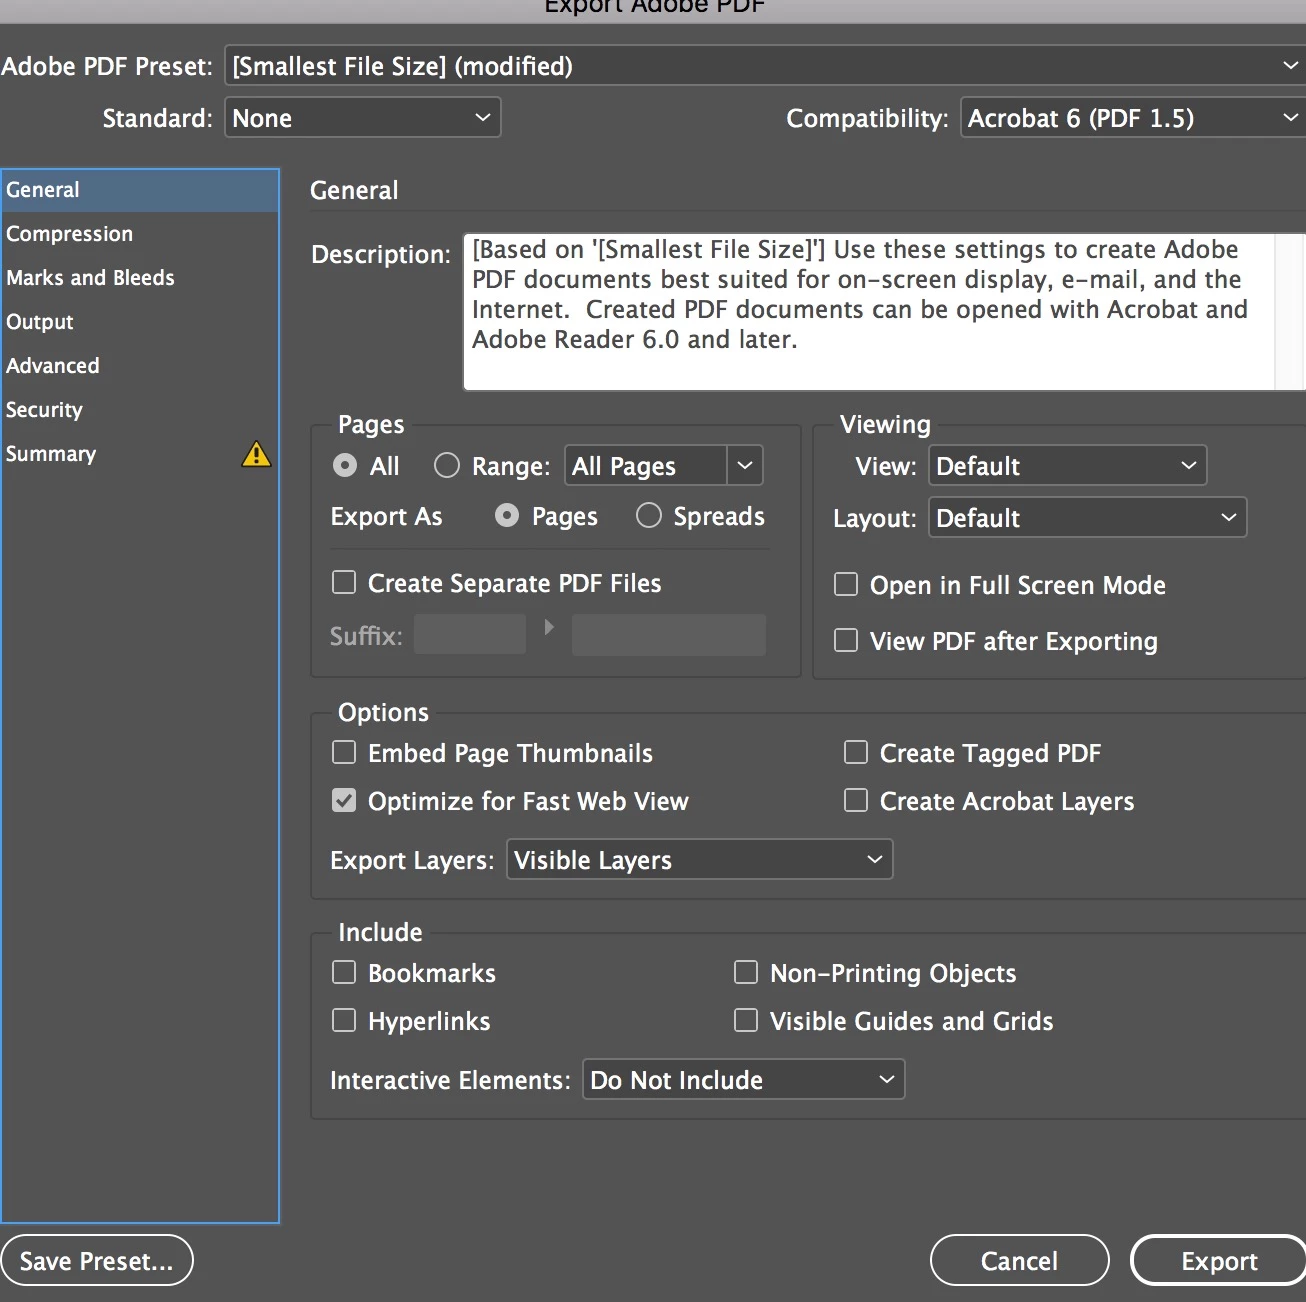Viewport: 1306px width, 1302px height.
Task: Enable Visible Guides and Grids
Action: coord(746,1021)
